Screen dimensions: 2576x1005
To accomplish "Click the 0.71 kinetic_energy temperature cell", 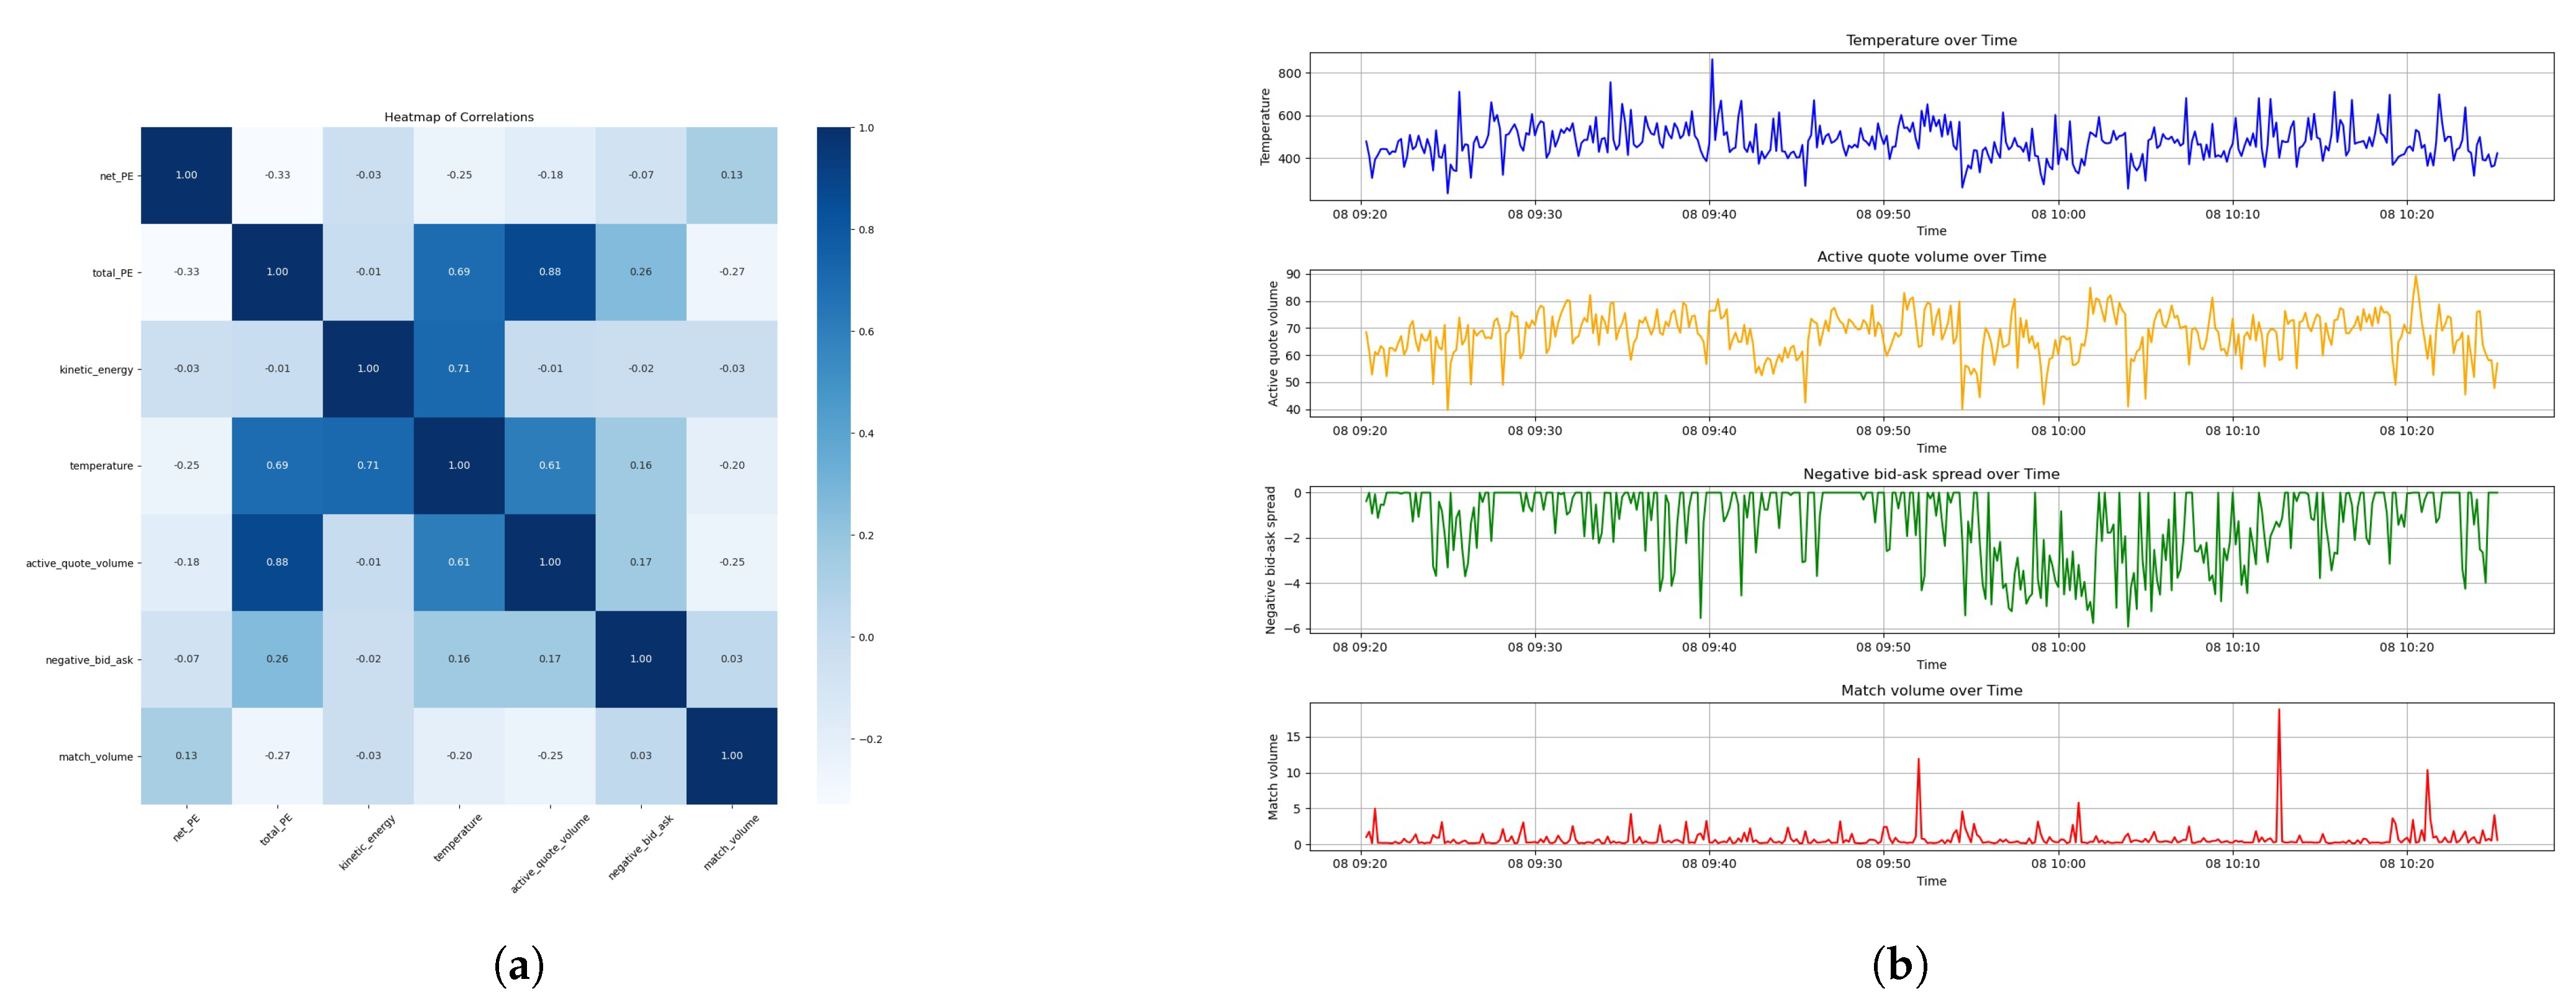I will [459, 369].
